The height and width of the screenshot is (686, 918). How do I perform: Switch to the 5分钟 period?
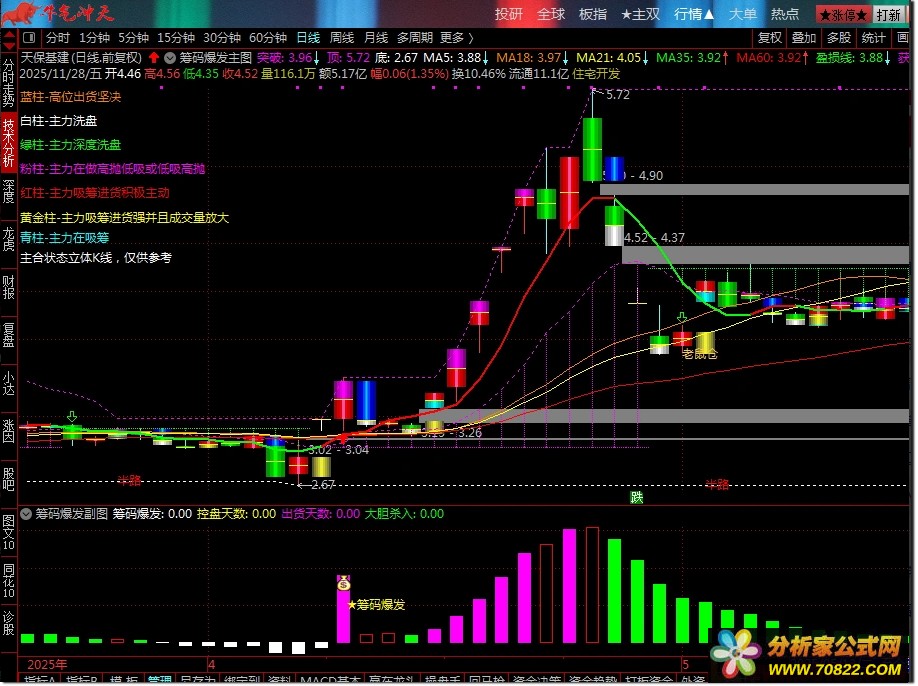[x=133, y=38]
